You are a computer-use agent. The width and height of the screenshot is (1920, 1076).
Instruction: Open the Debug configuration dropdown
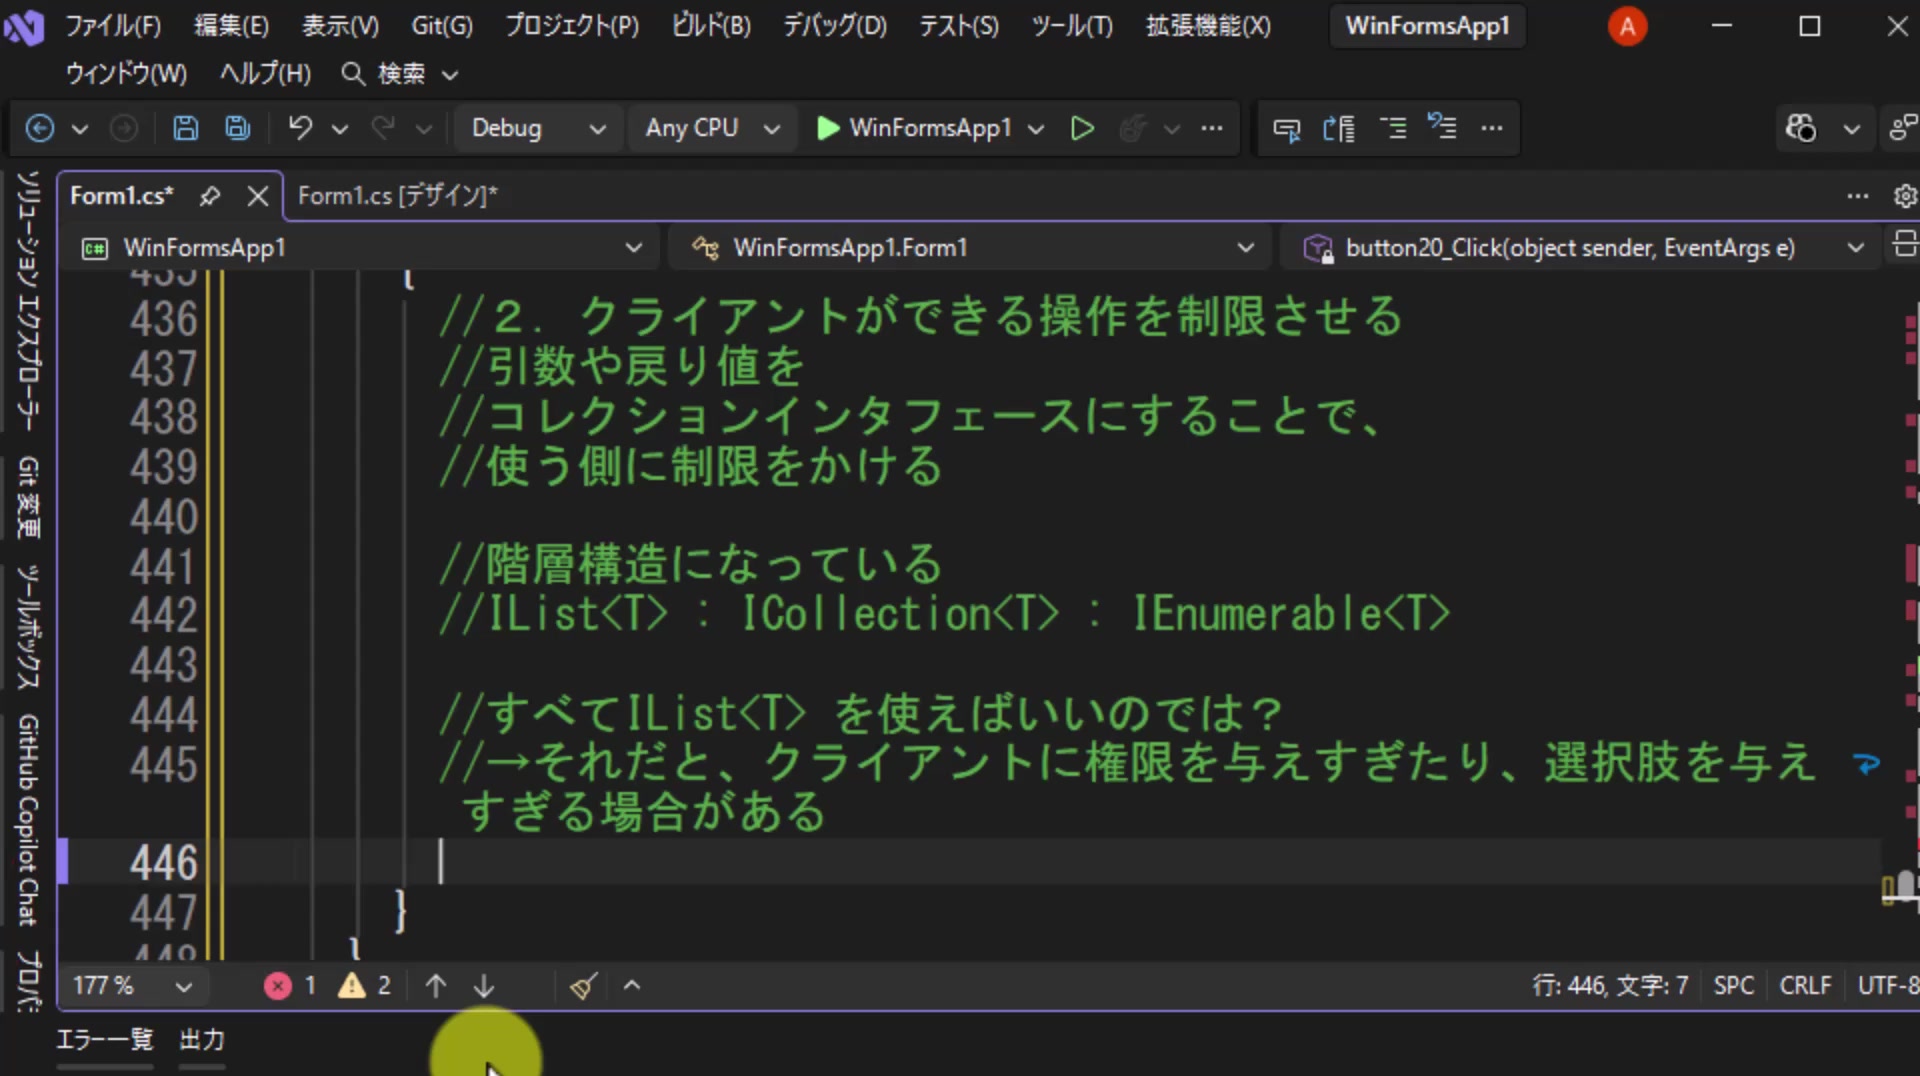538,128
